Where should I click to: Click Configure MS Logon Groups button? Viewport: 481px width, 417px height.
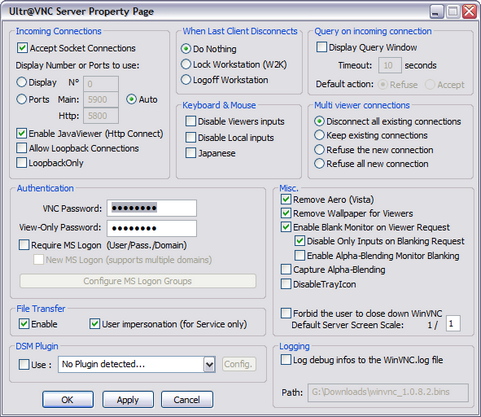138,281
